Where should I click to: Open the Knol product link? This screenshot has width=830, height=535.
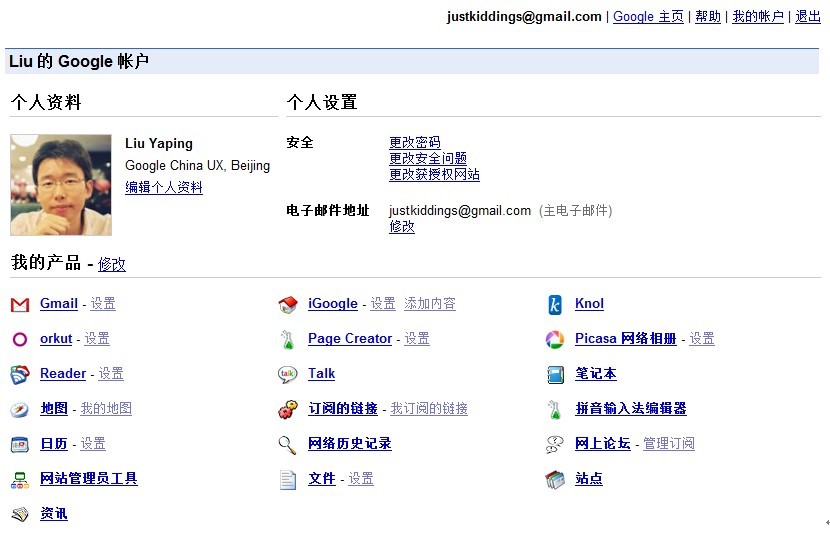589,303
